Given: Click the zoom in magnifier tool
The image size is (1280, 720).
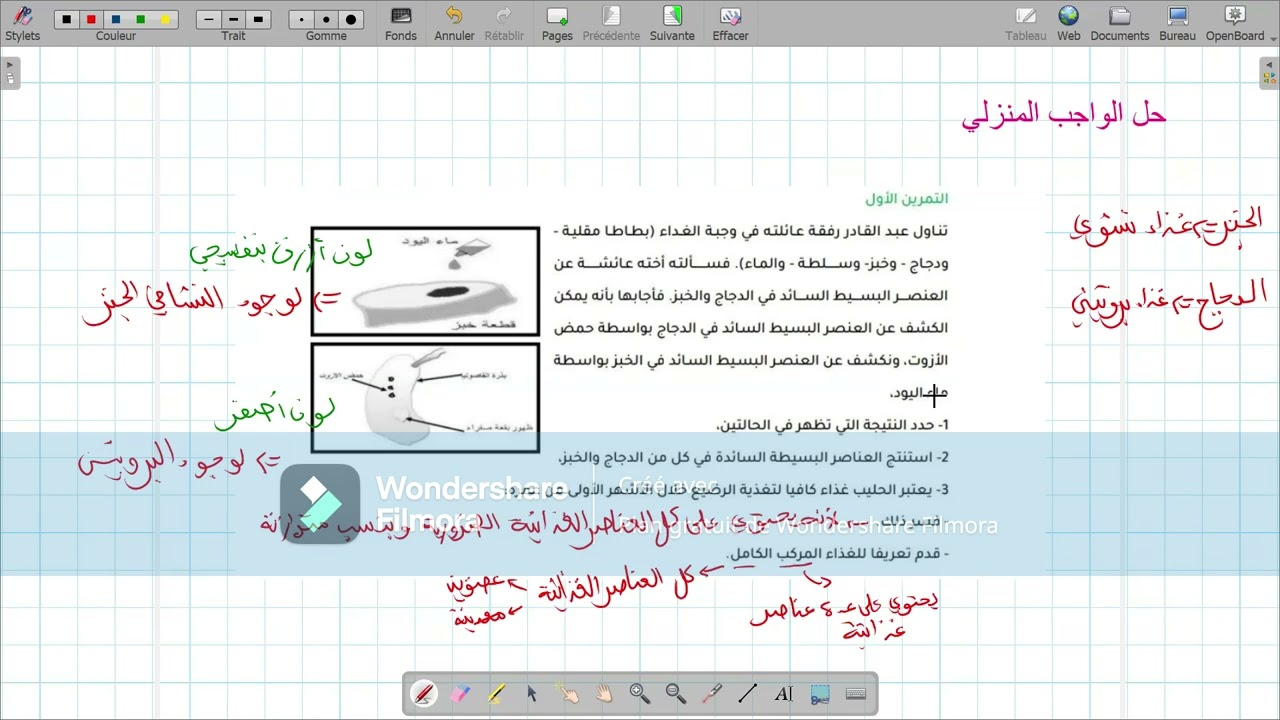Looking at the screenshot, I should pyautogui.click(x=640, y=693).
